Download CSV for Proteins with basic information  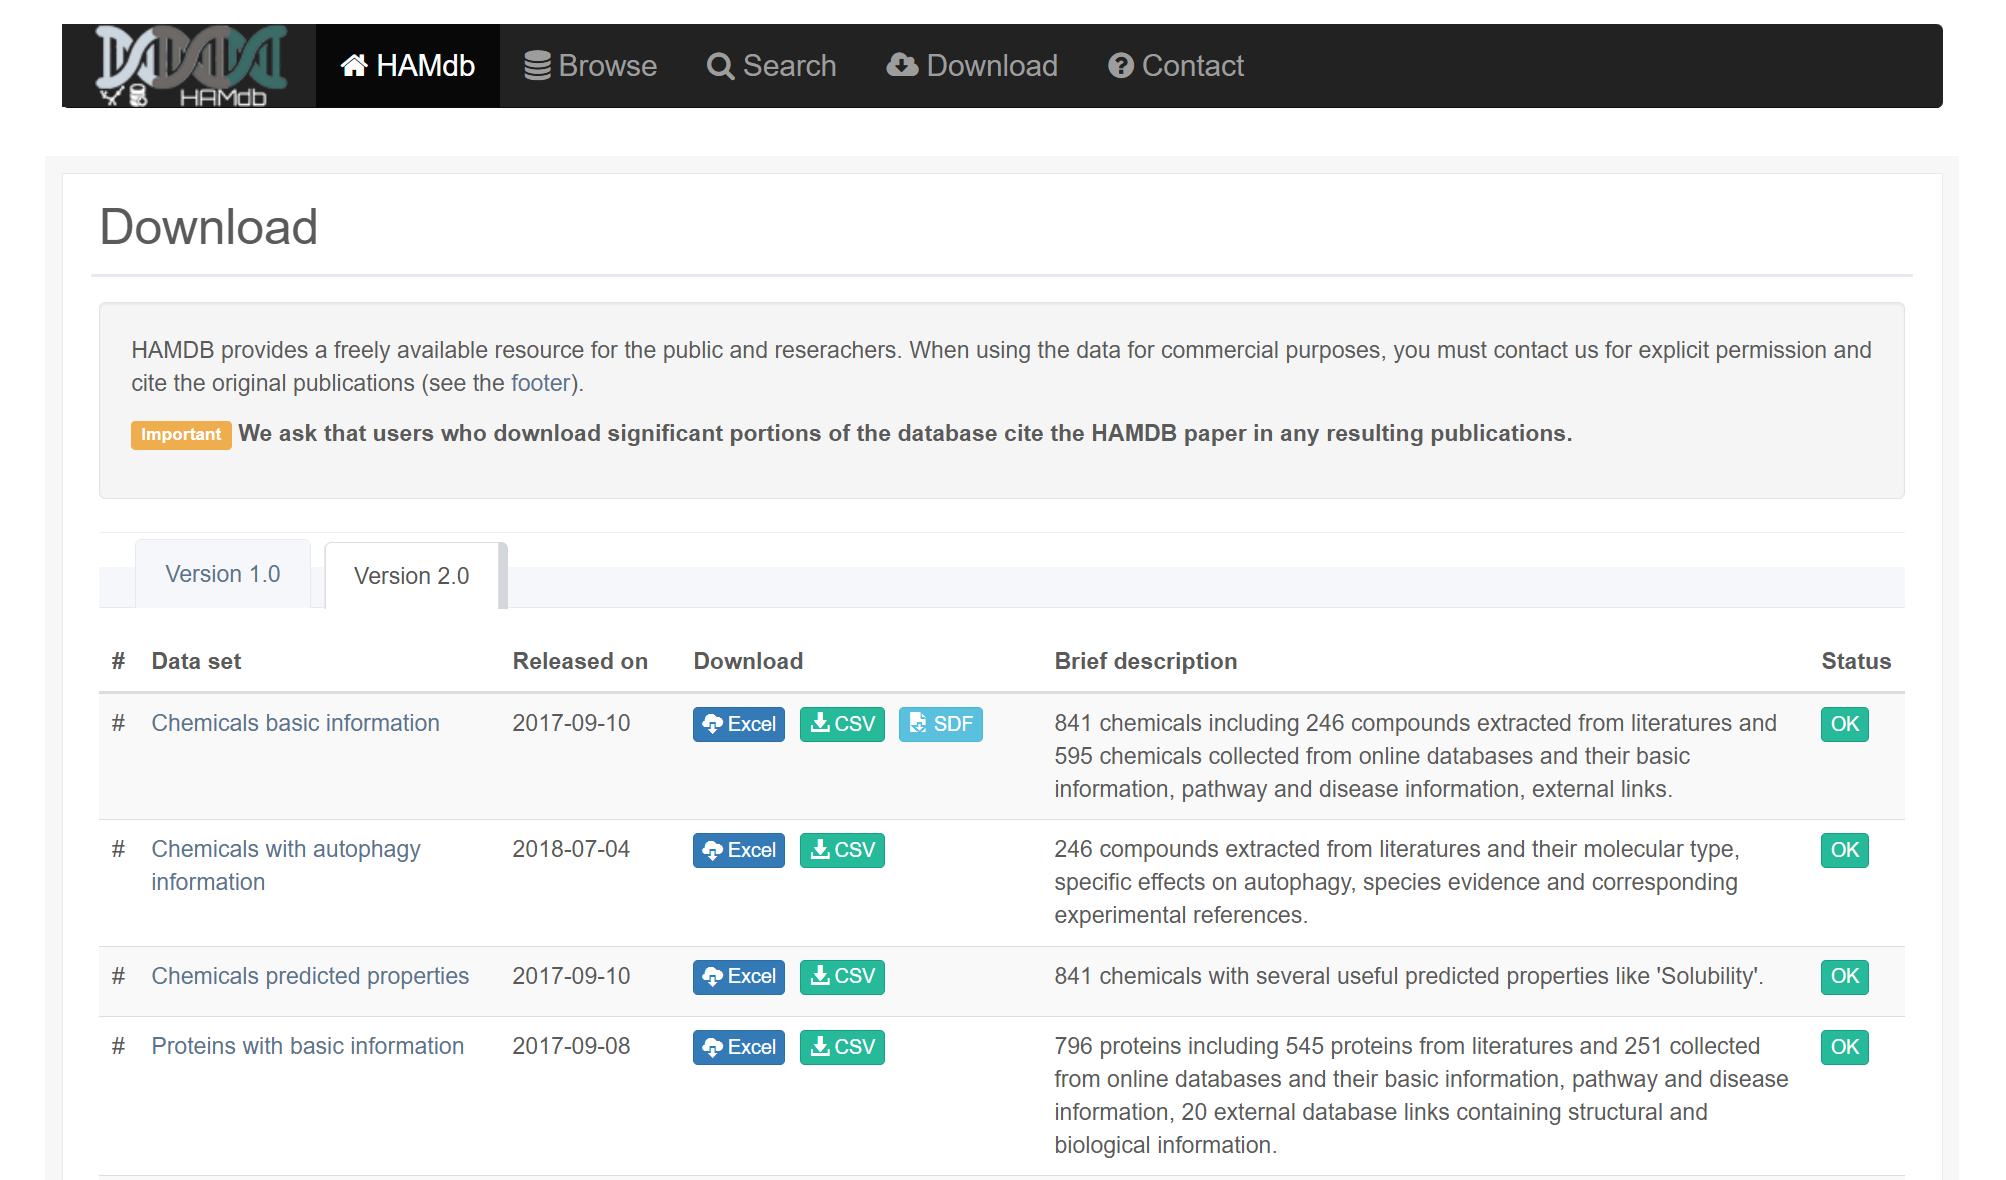tap(842, 1047)
